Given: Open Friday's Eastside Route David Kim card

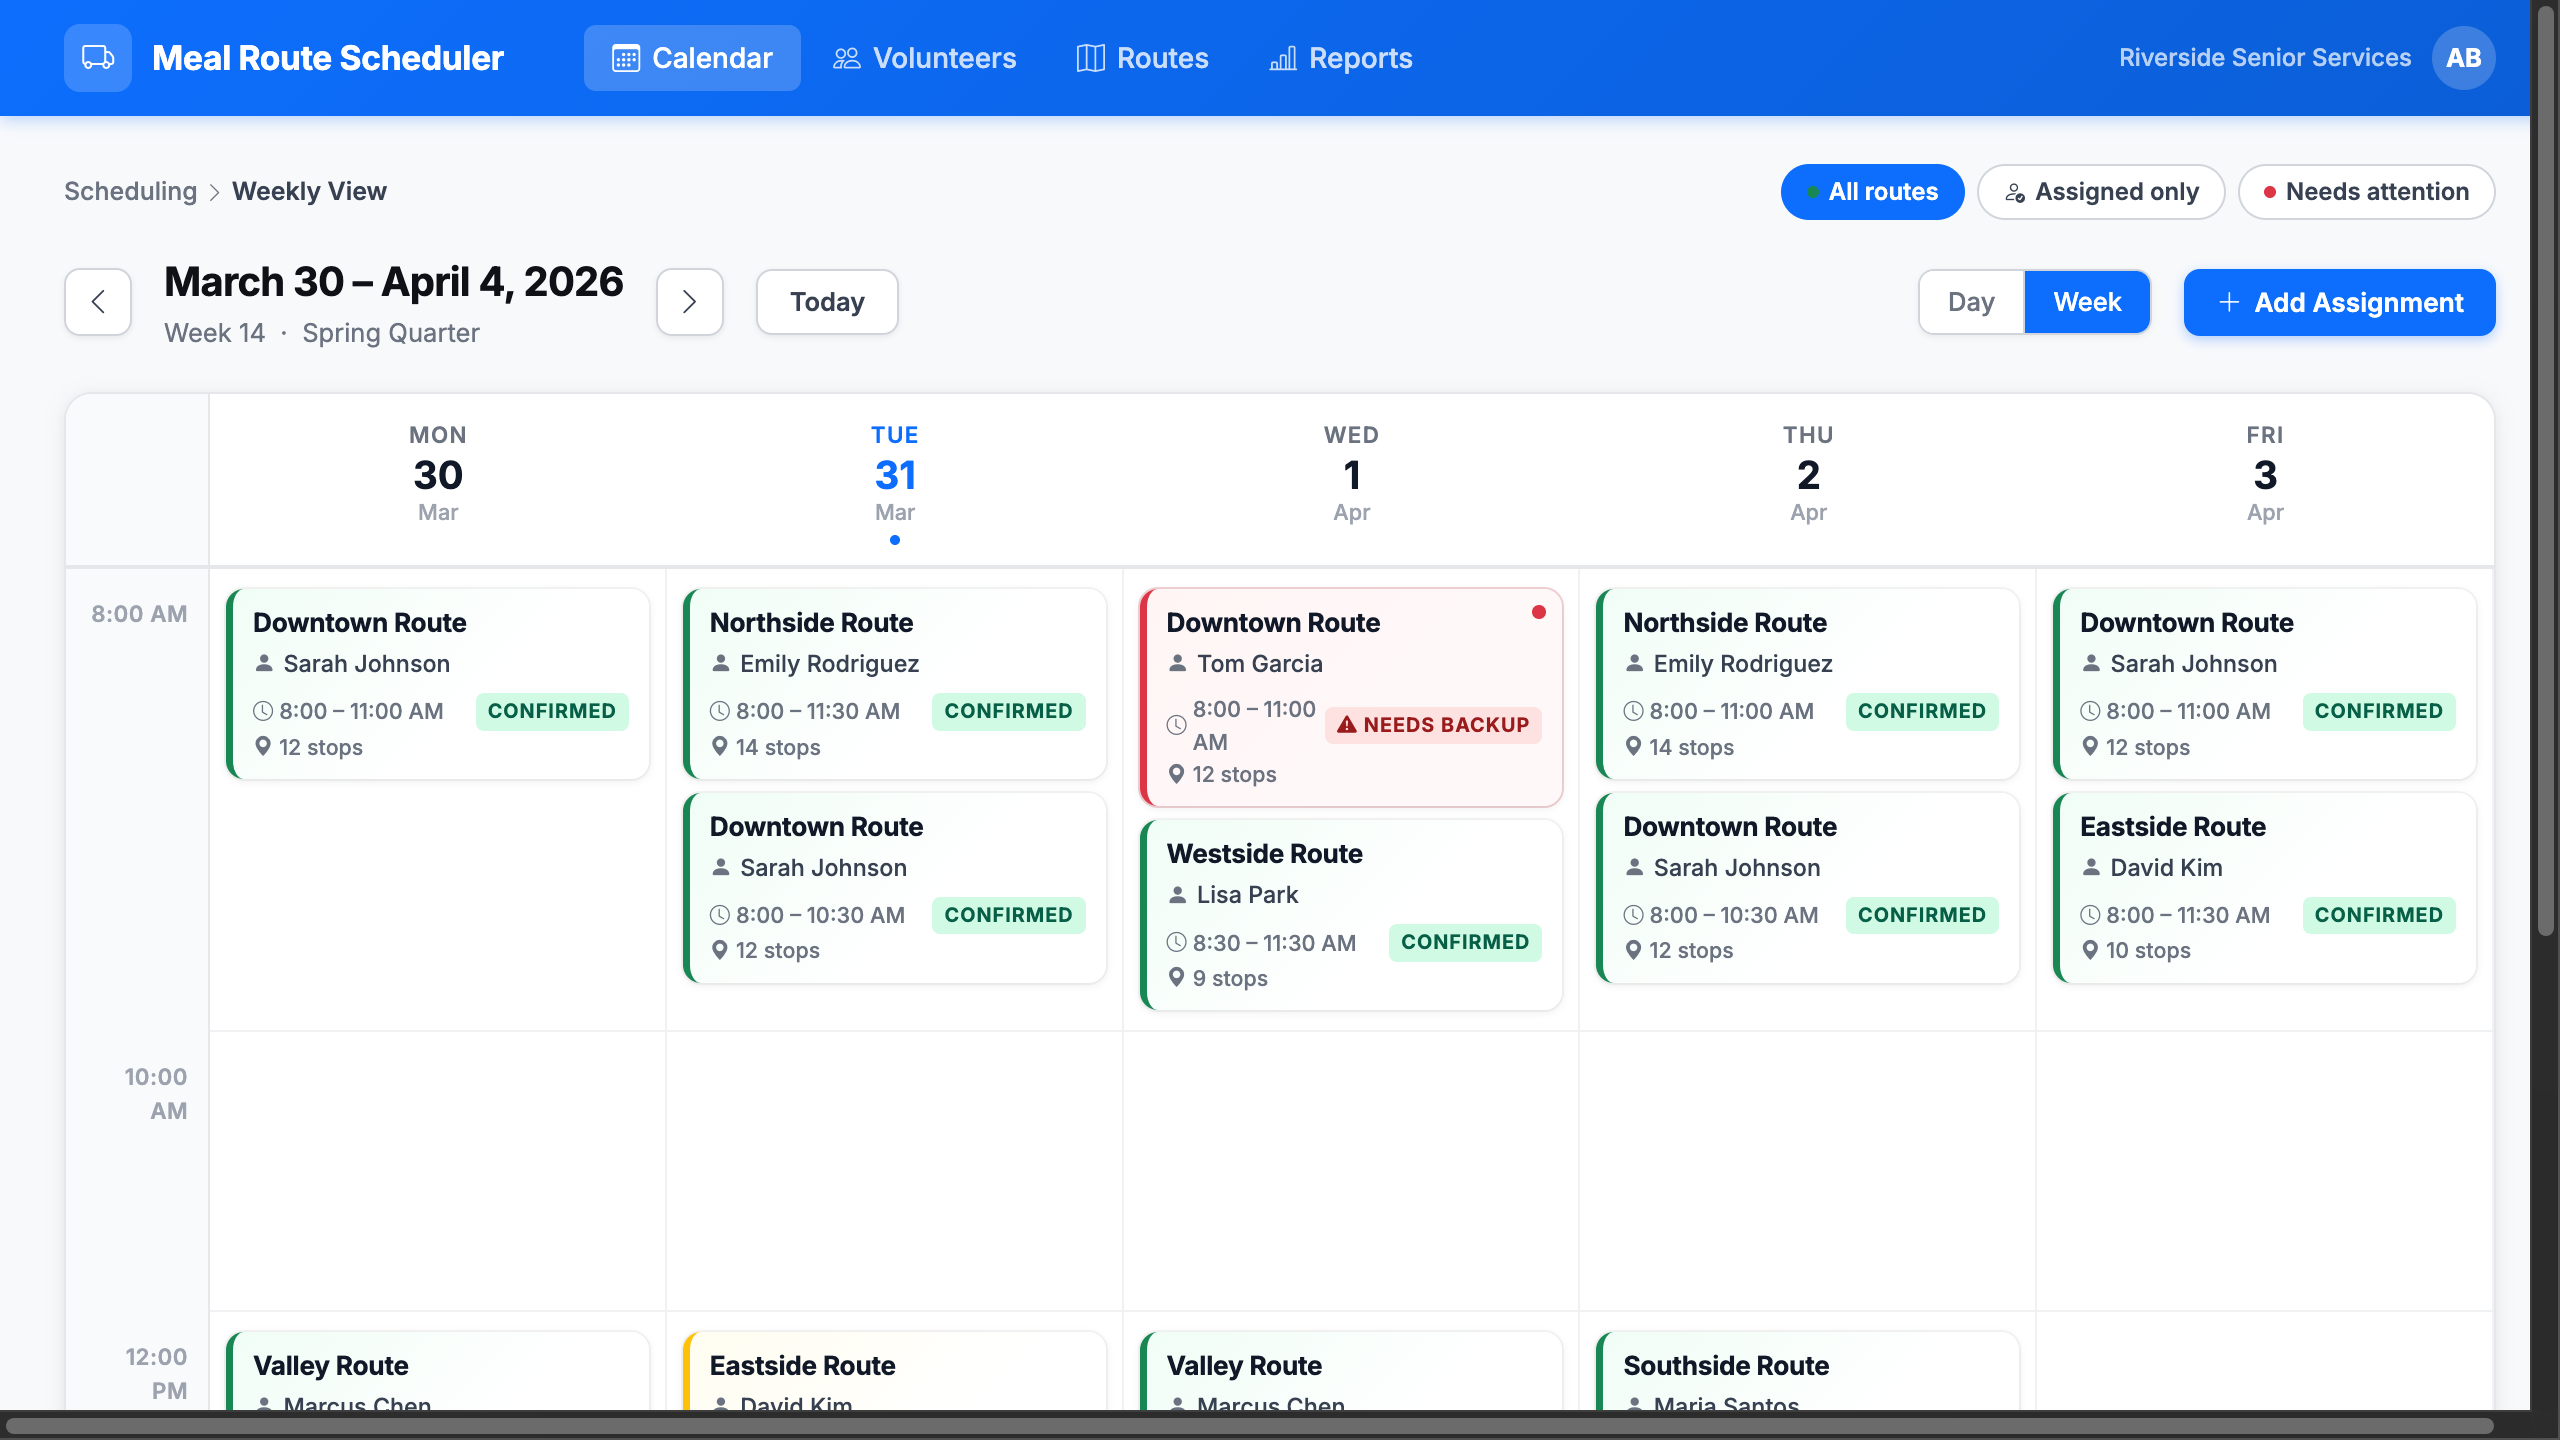Looking at the screenshot, I should click(x=2265, y=887).
